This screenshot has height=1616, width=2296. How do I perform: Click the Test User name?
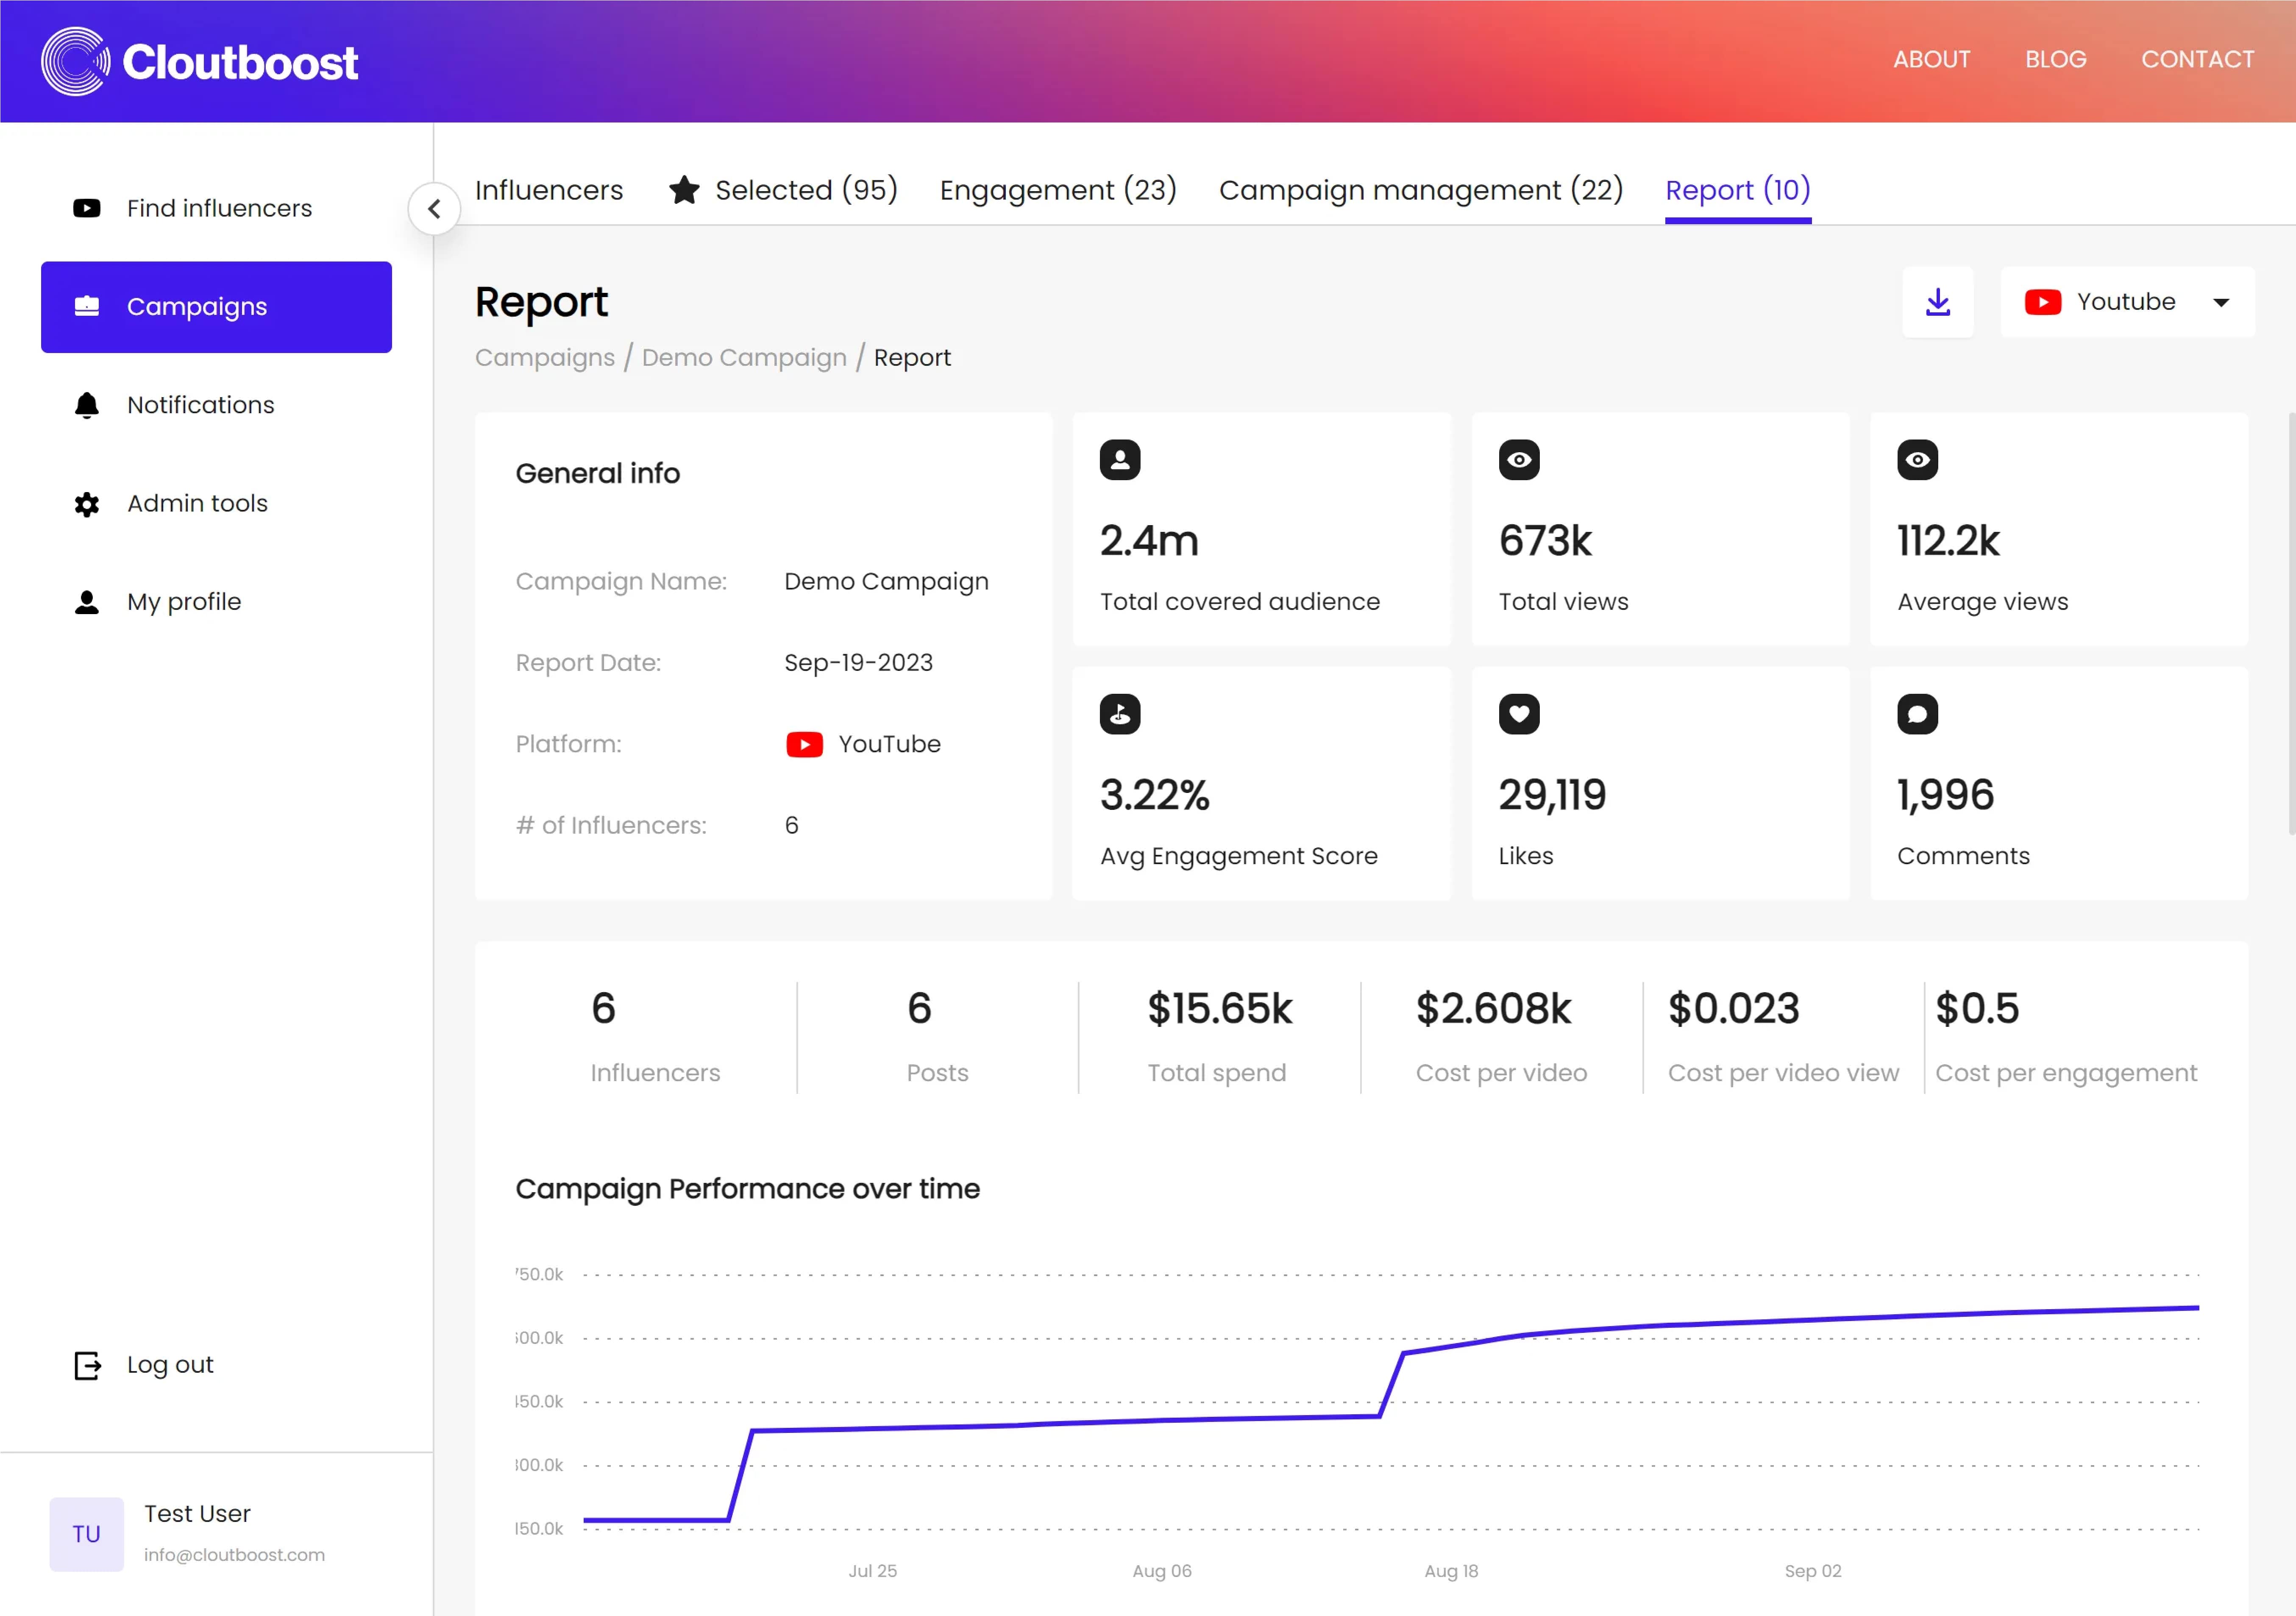197,1514
